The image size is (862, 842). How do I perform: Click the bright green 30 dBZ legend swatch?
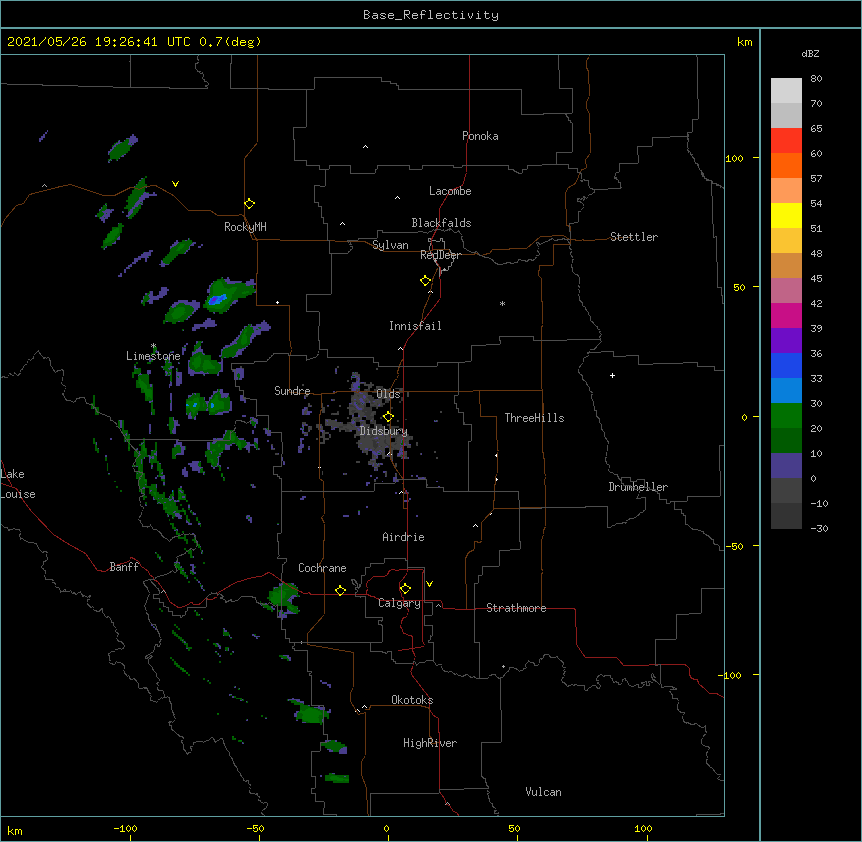786,416
